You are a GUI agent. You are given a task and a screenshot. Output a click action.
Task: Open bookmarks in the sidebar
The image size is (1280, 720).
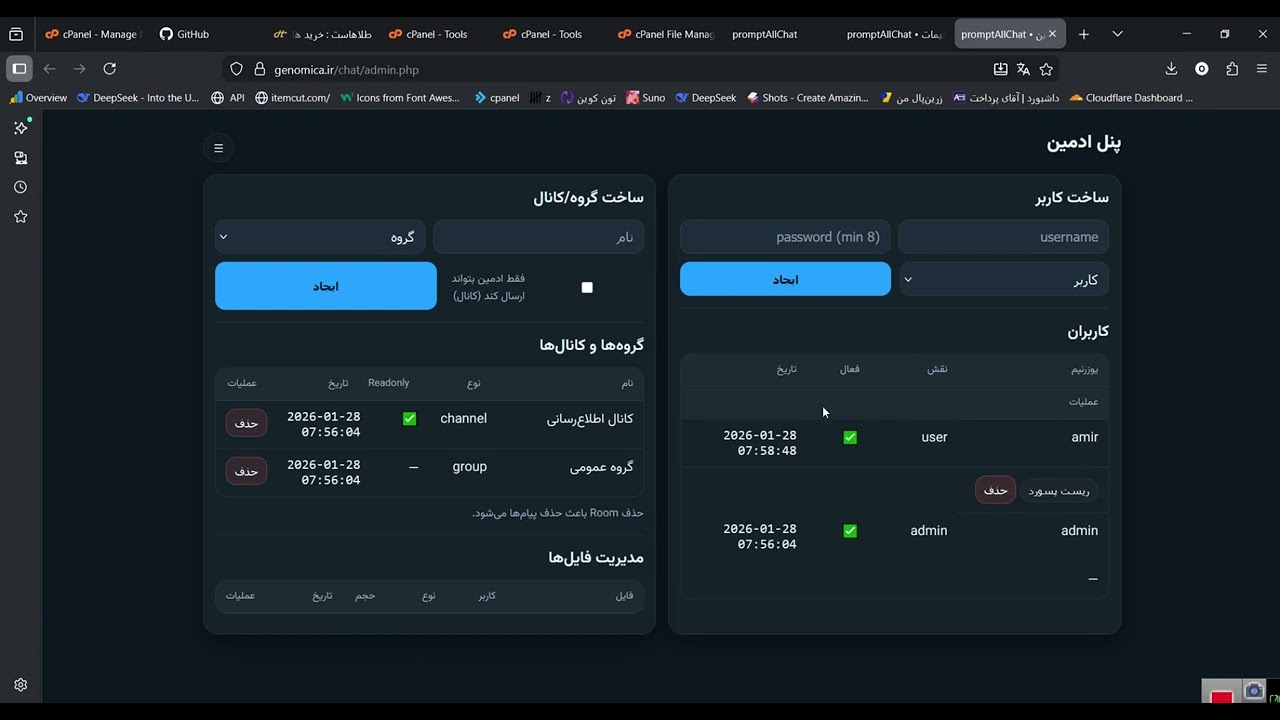tap(20, 216)
